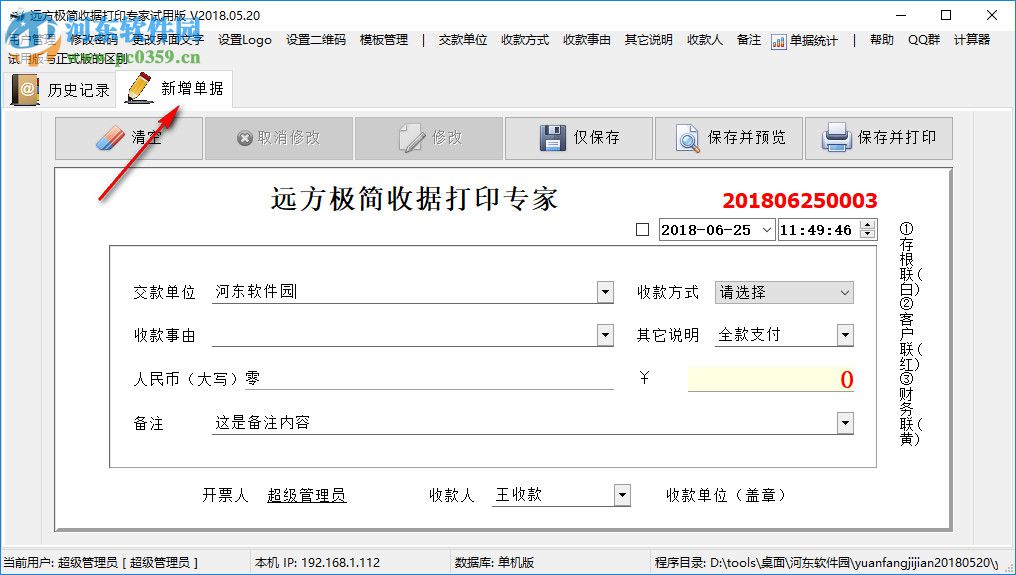The width and height of the screenshot is (1016, 575).
Task: Open the 其它说明 menu item
Action: (649, 40)
